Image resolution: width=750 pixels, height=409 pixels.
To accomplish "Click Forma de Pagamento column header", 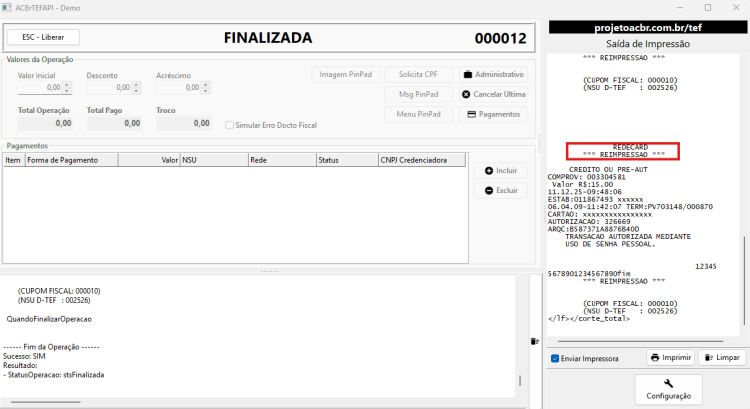I will tap(71, 160).
